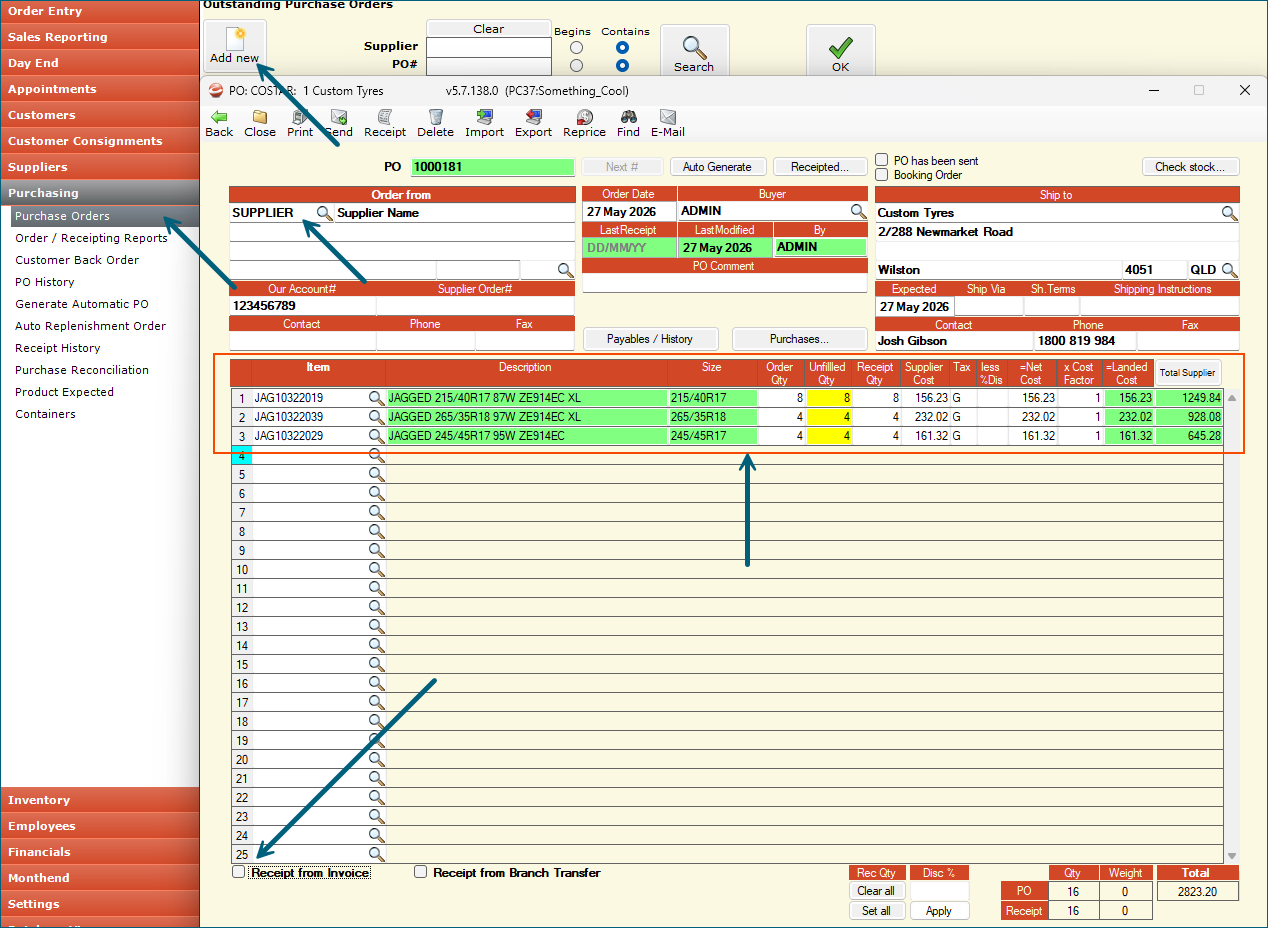The height and width of the screenshot is (928, 1268).
Task: Click the Close folder toolbar icon
Action: [x=260, y=123]
